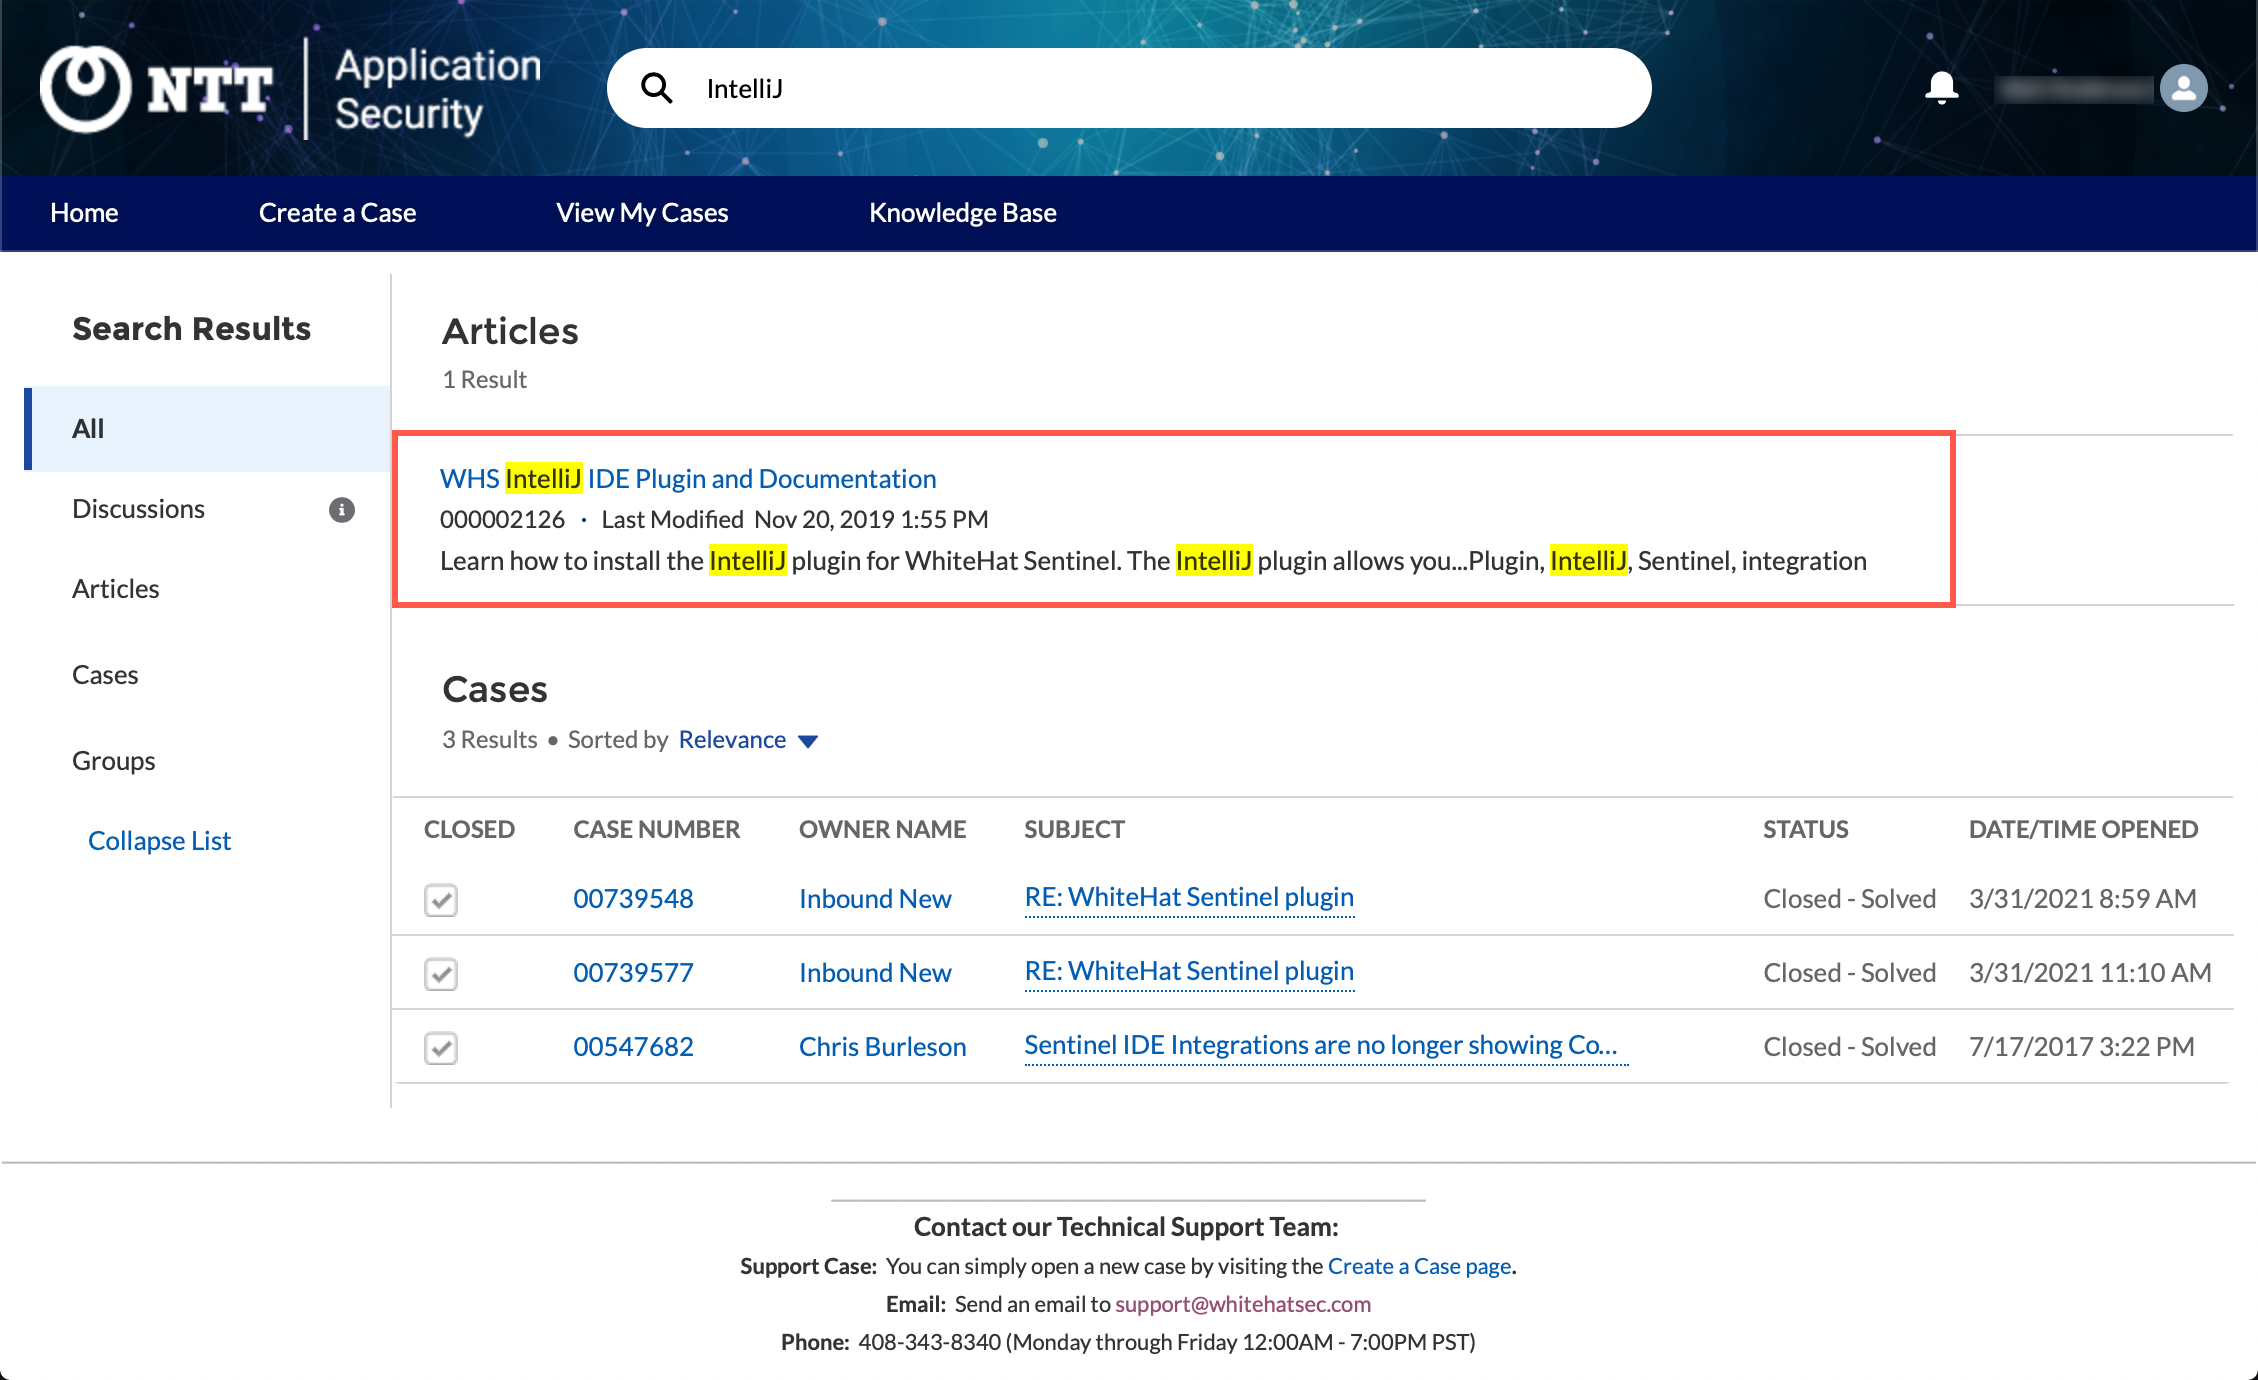Click the Discussions info icon
2258x1380 pixels.
pos(342,510)
